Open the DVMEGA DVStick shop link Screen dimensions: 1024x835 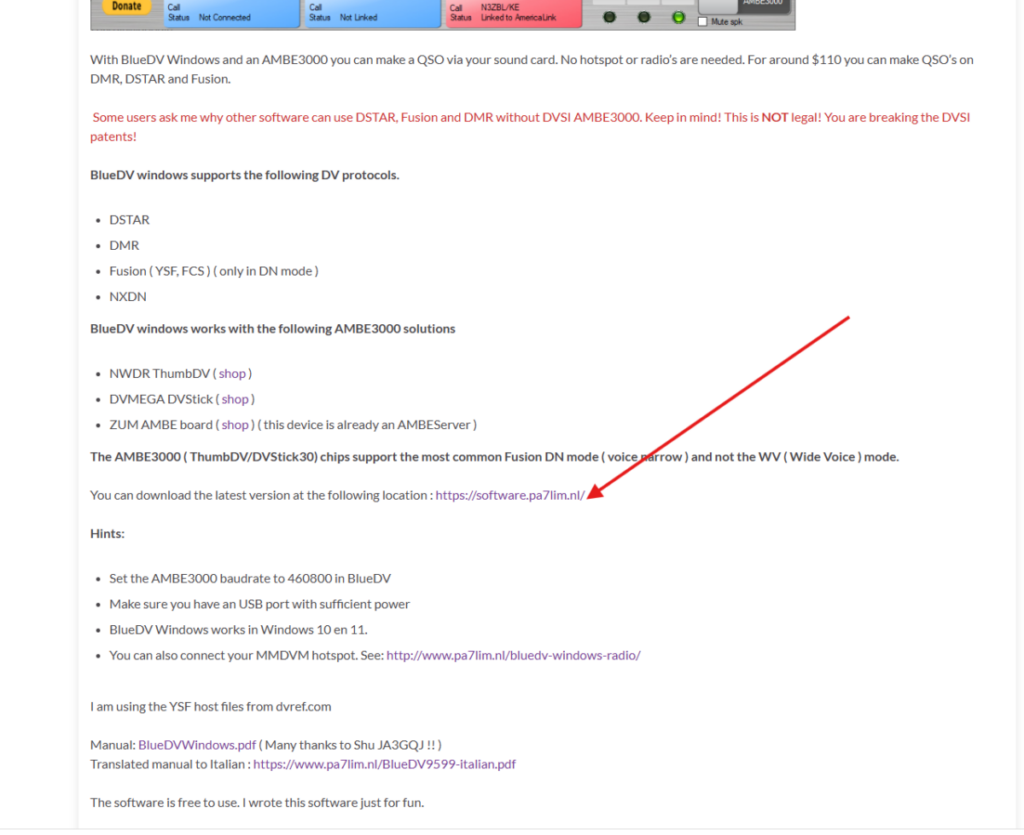tap(235, 399)
